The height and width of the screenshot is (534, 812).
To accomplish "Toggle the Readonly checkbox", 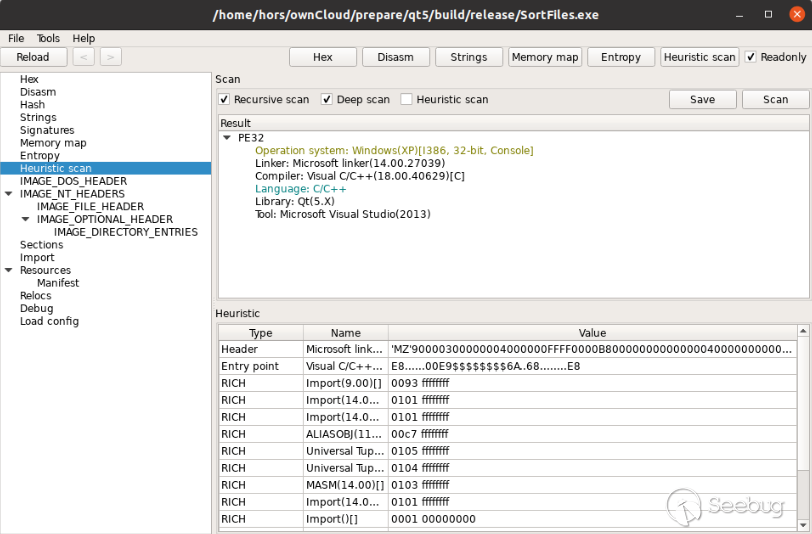I will [751, 57].
